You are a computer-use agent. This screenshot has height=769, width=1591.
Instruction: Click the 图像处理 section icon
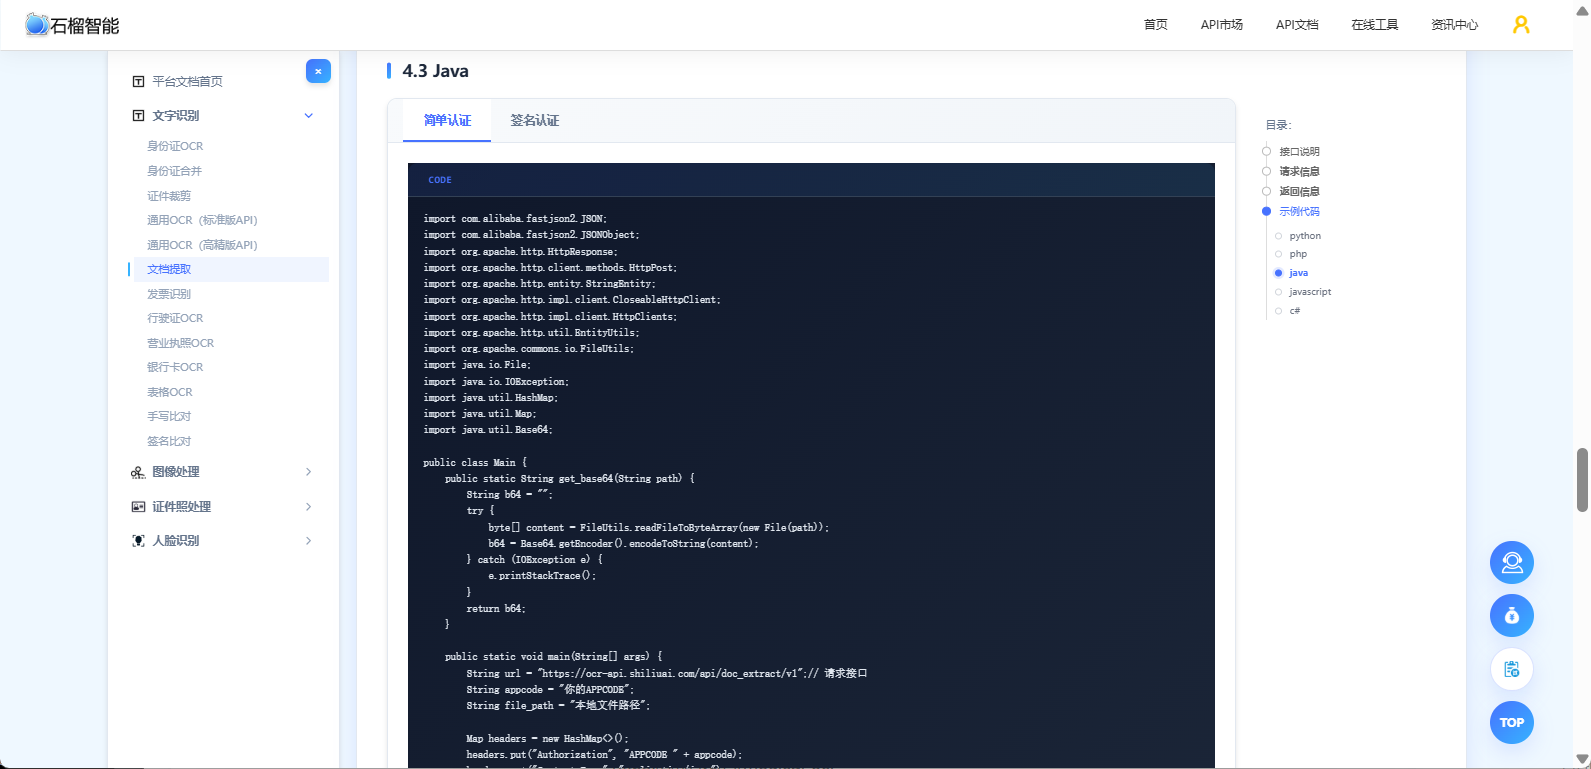[138, 472]
